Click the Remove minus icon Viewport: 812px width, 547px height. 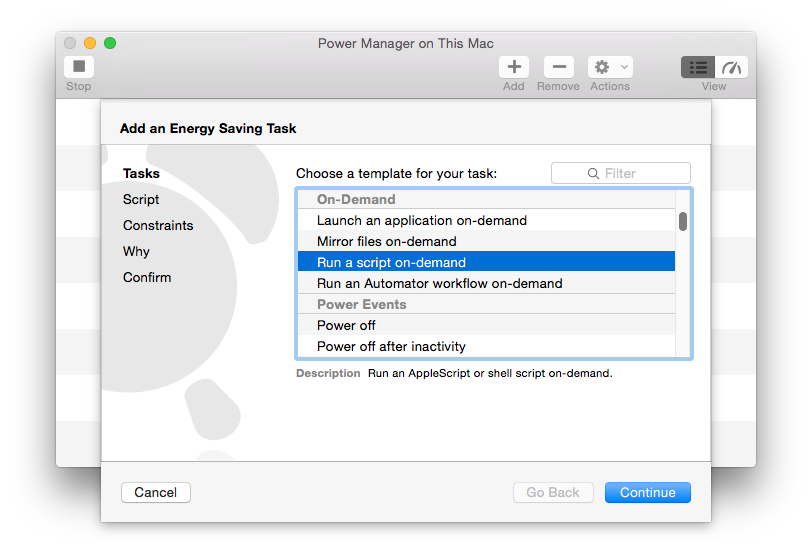click(x=558, y=67)
